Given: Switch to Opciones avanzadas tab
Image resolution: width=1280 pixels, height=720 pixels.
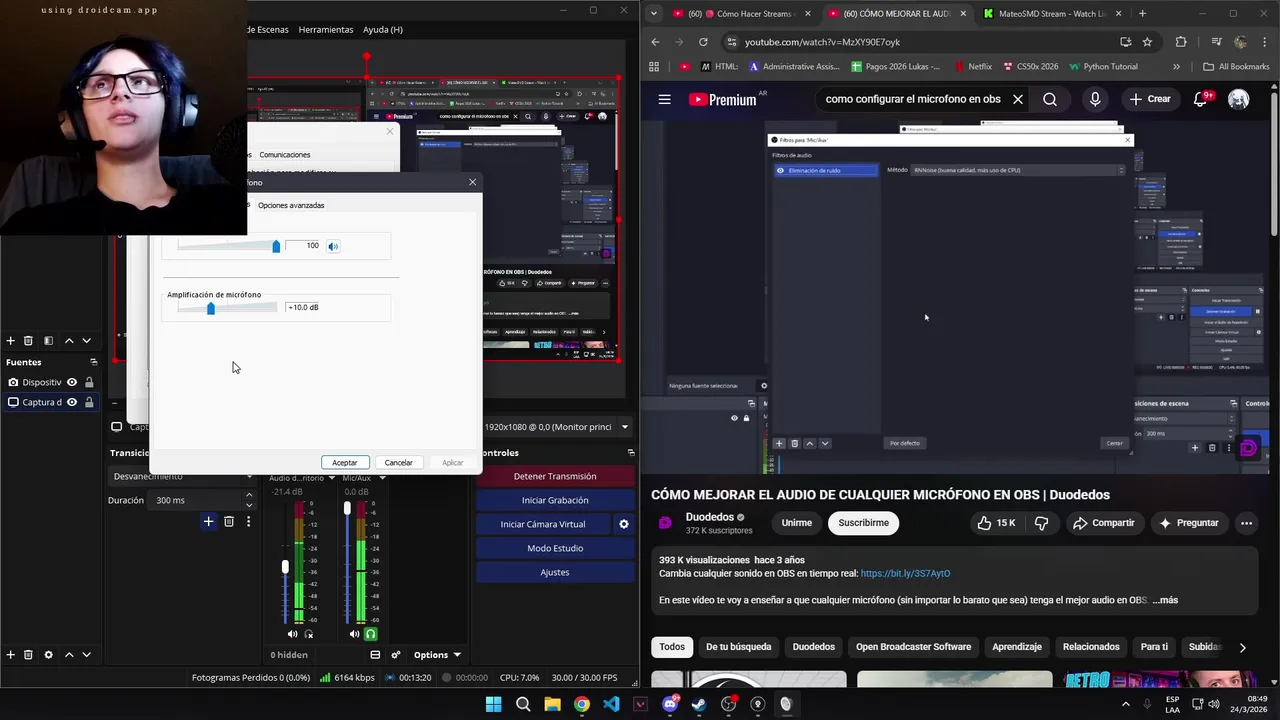Looking at the screenshot, I should 291,205.
